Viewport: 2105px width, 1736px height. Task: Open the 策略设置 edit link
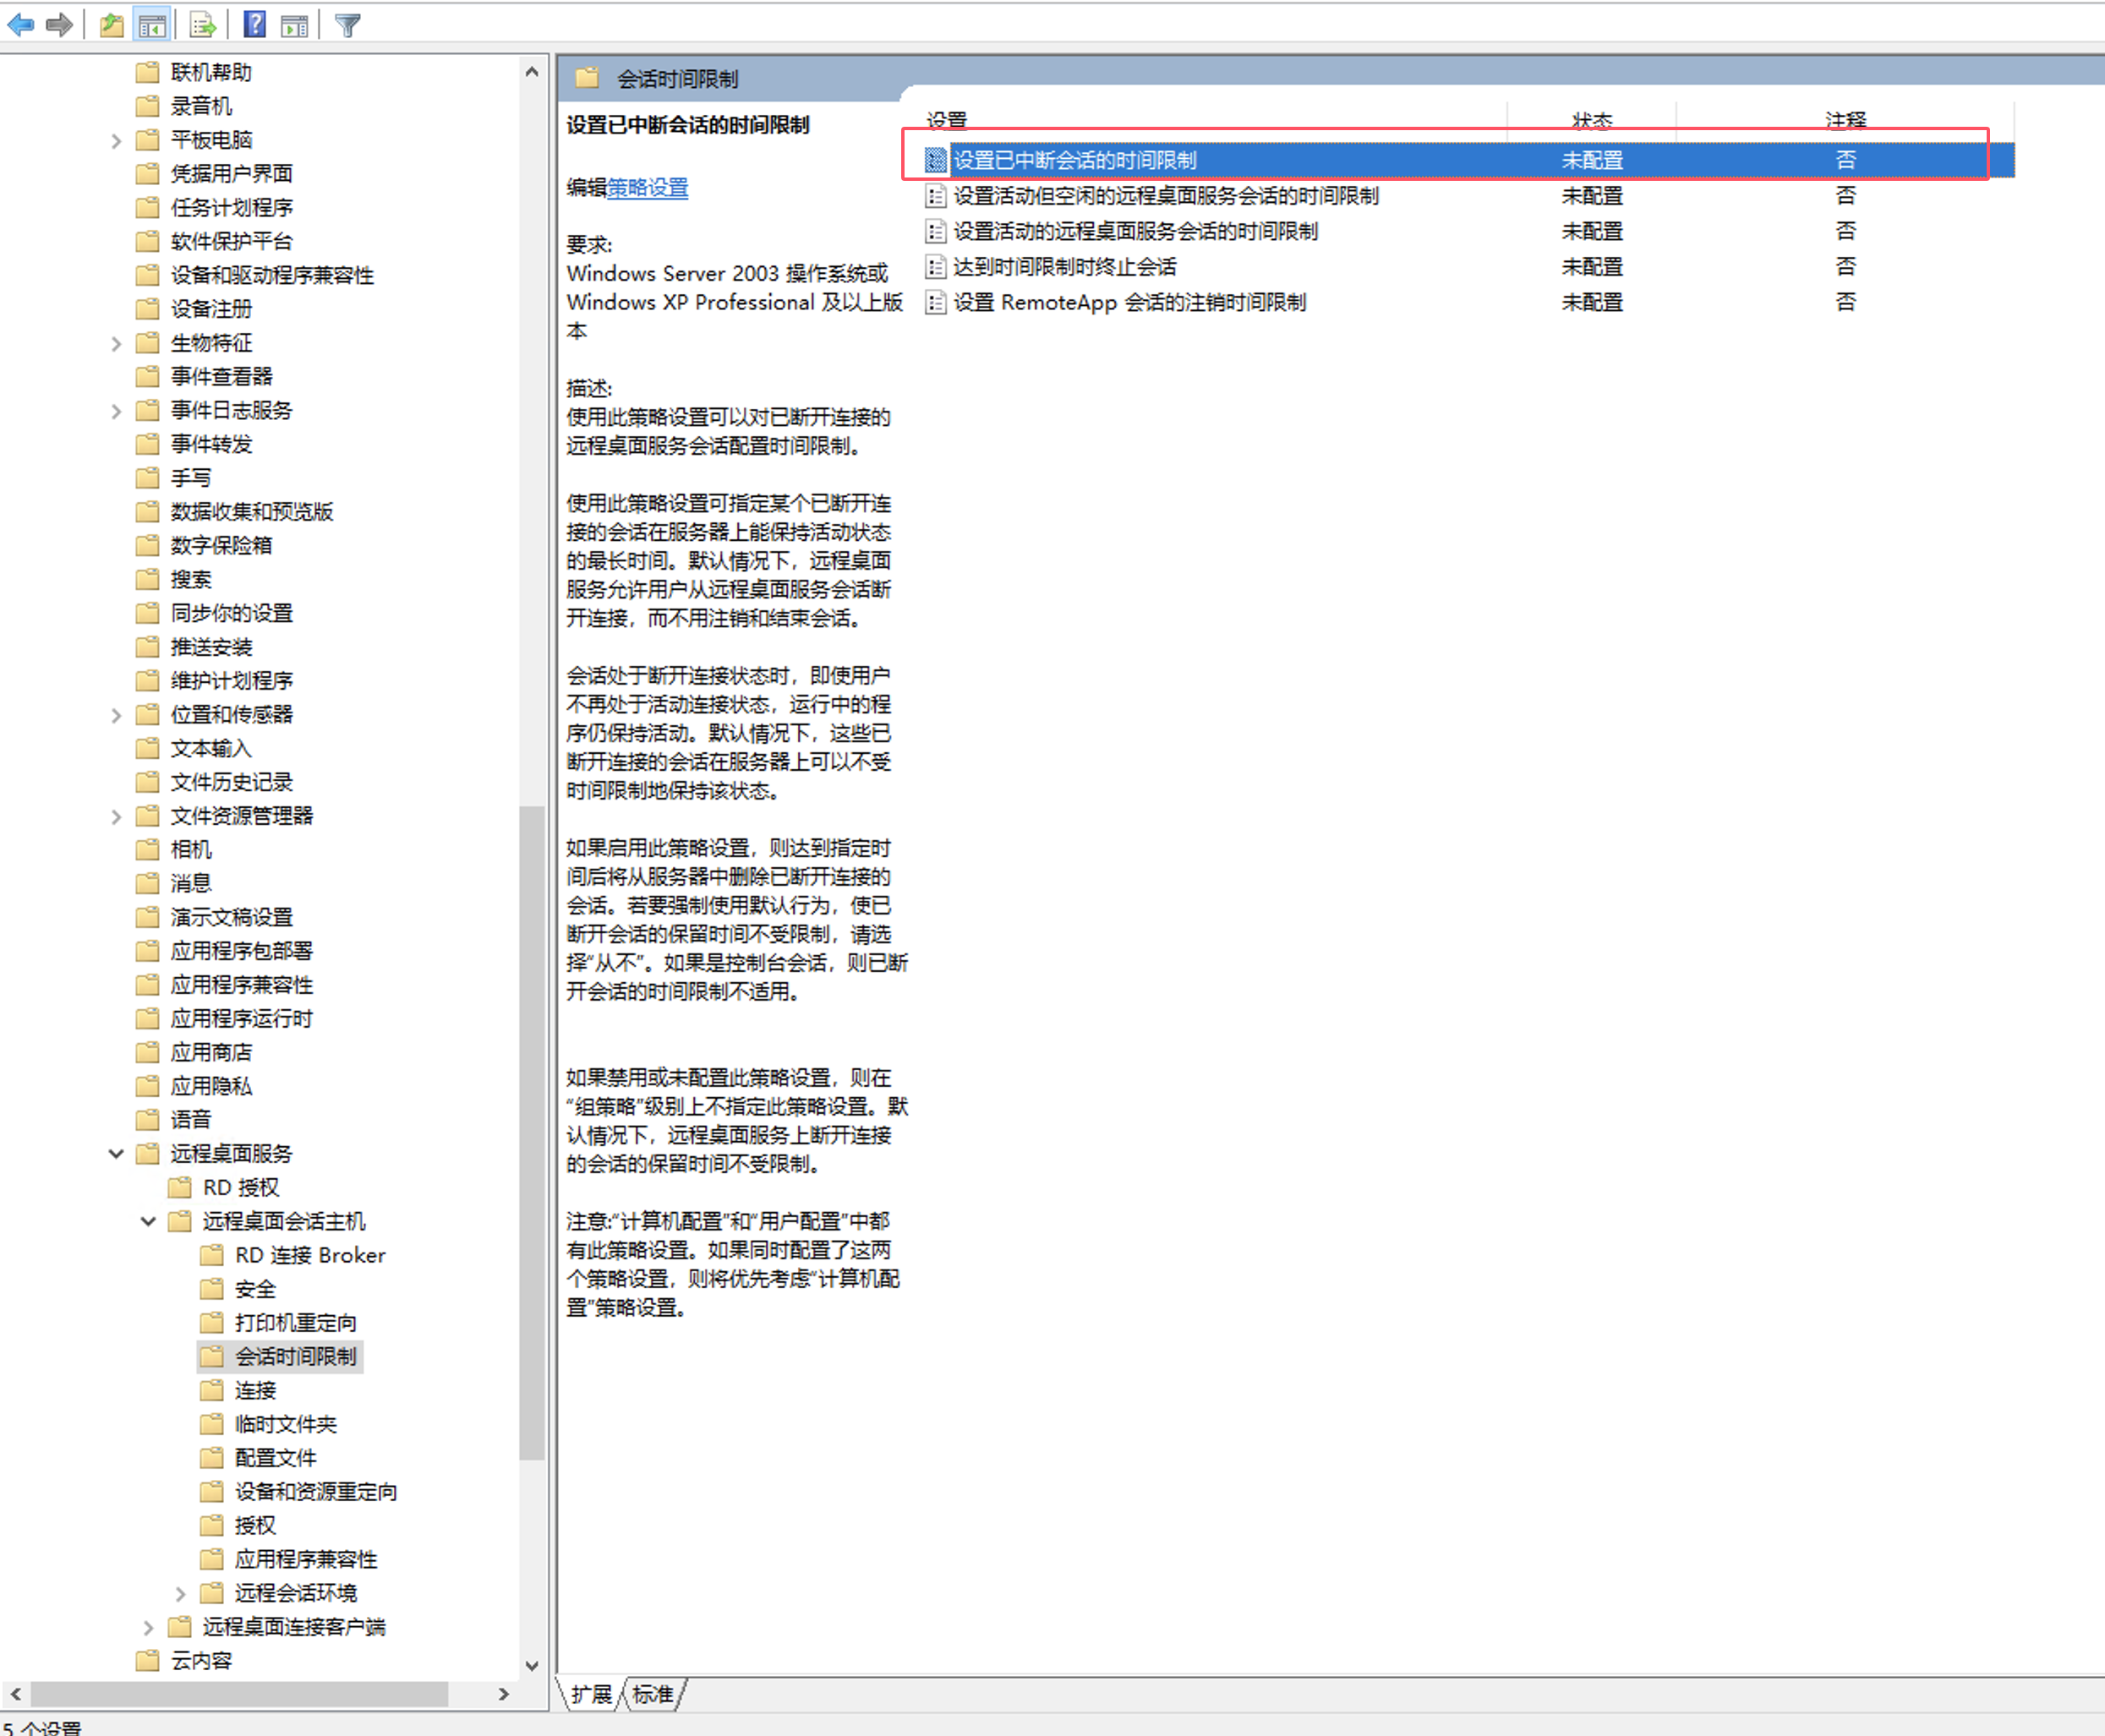point(647,188)
